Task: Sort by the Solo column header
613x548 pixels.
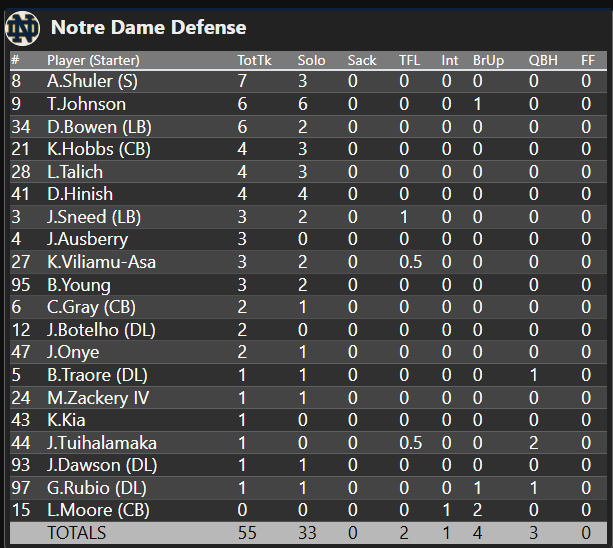Action: pos(311,60)
